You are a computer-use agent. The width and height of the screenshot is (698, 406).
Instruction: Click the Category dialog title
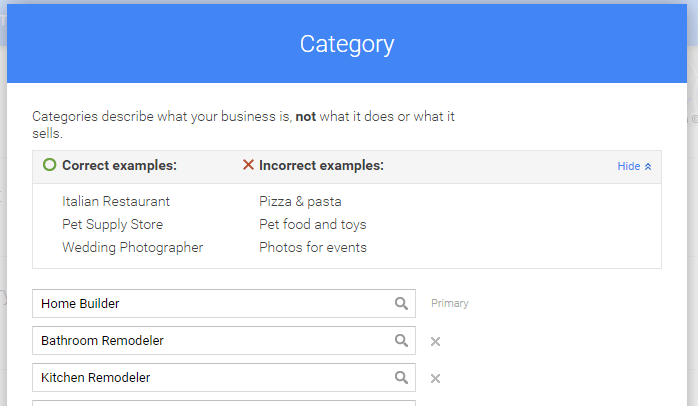pos(347,44)
